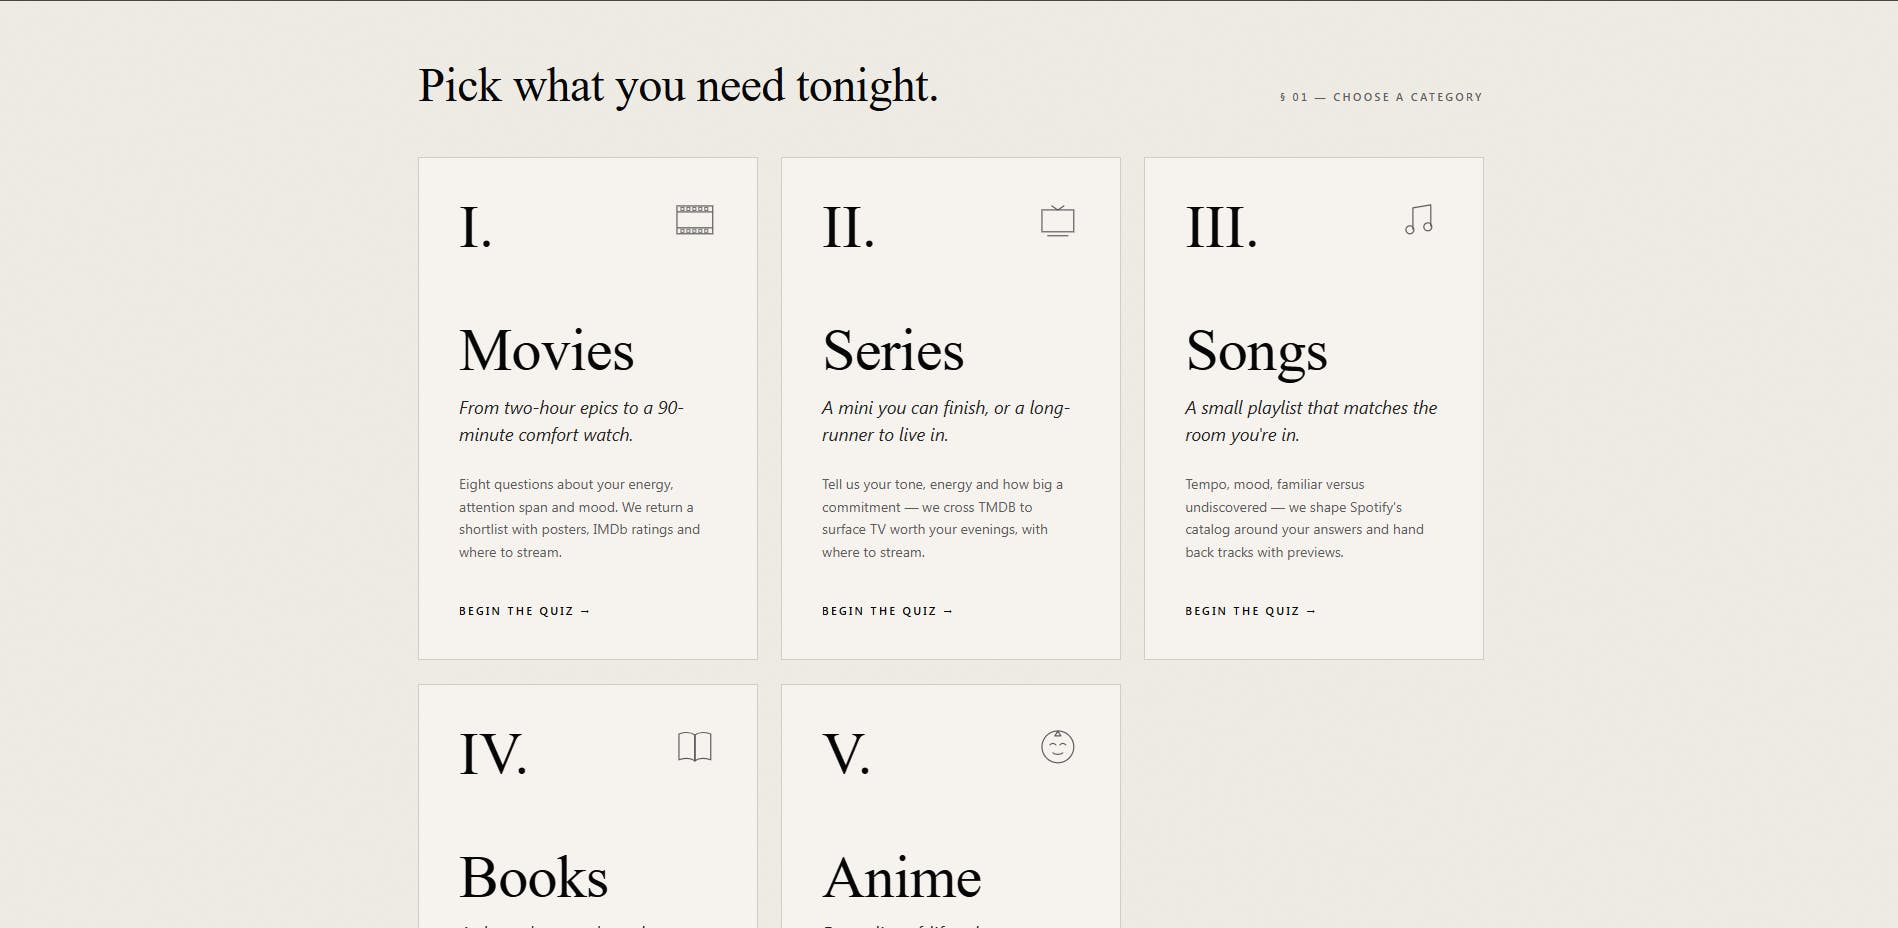
Task: Click the '§ 01 — CHOOSE A CATEGORY' label
Action: pyautogui.click(x=1381, y=97)
